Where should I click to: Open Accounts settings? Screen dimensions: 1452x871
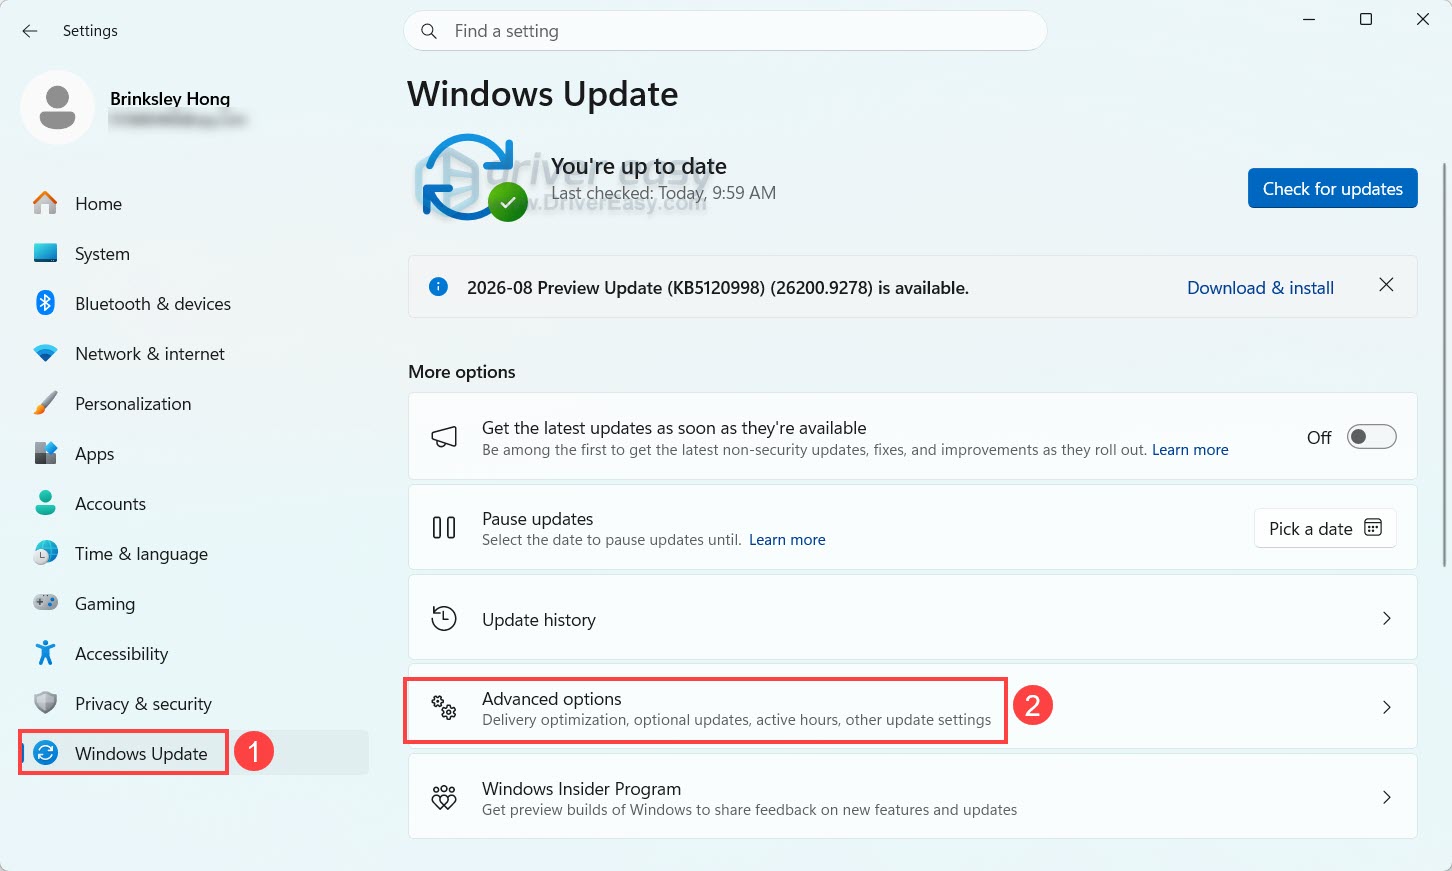194,503
